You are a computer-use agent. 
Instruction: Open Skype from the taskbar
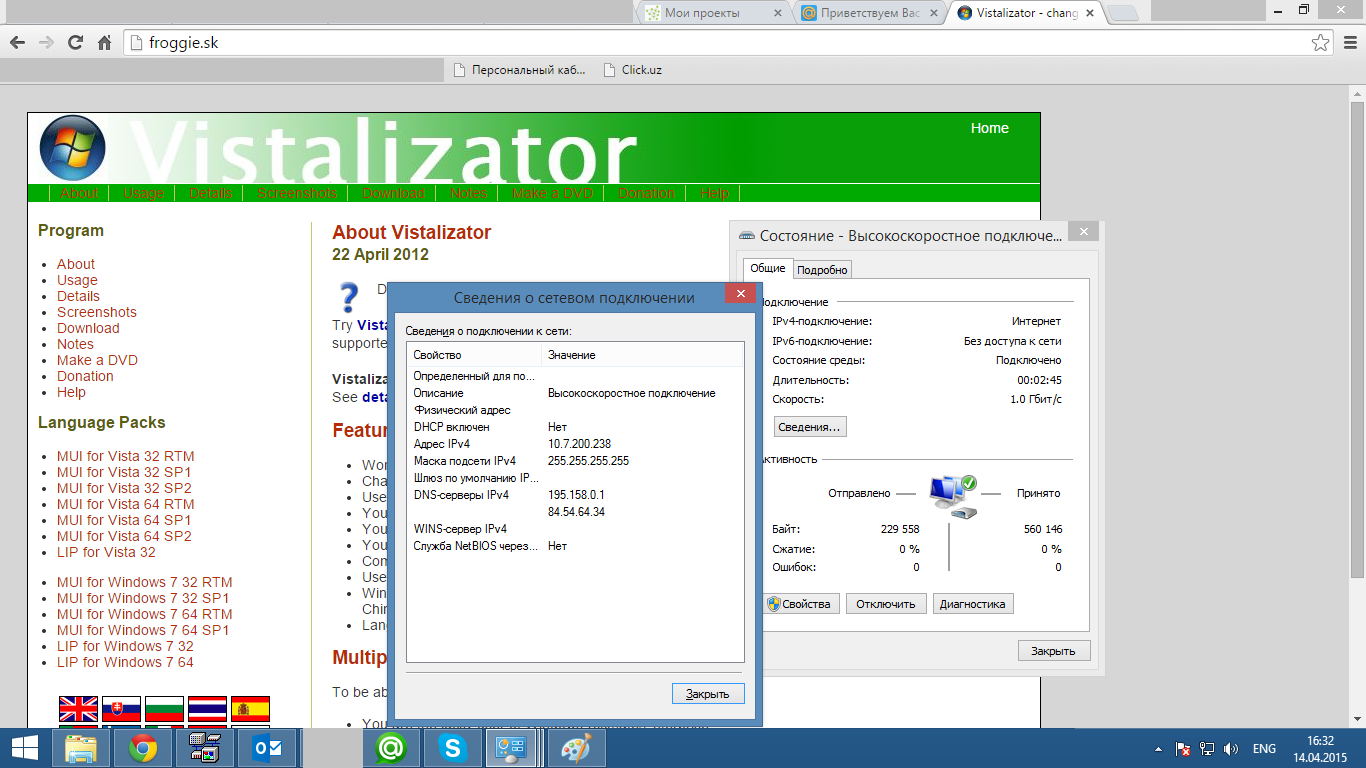tap(453, 748)
